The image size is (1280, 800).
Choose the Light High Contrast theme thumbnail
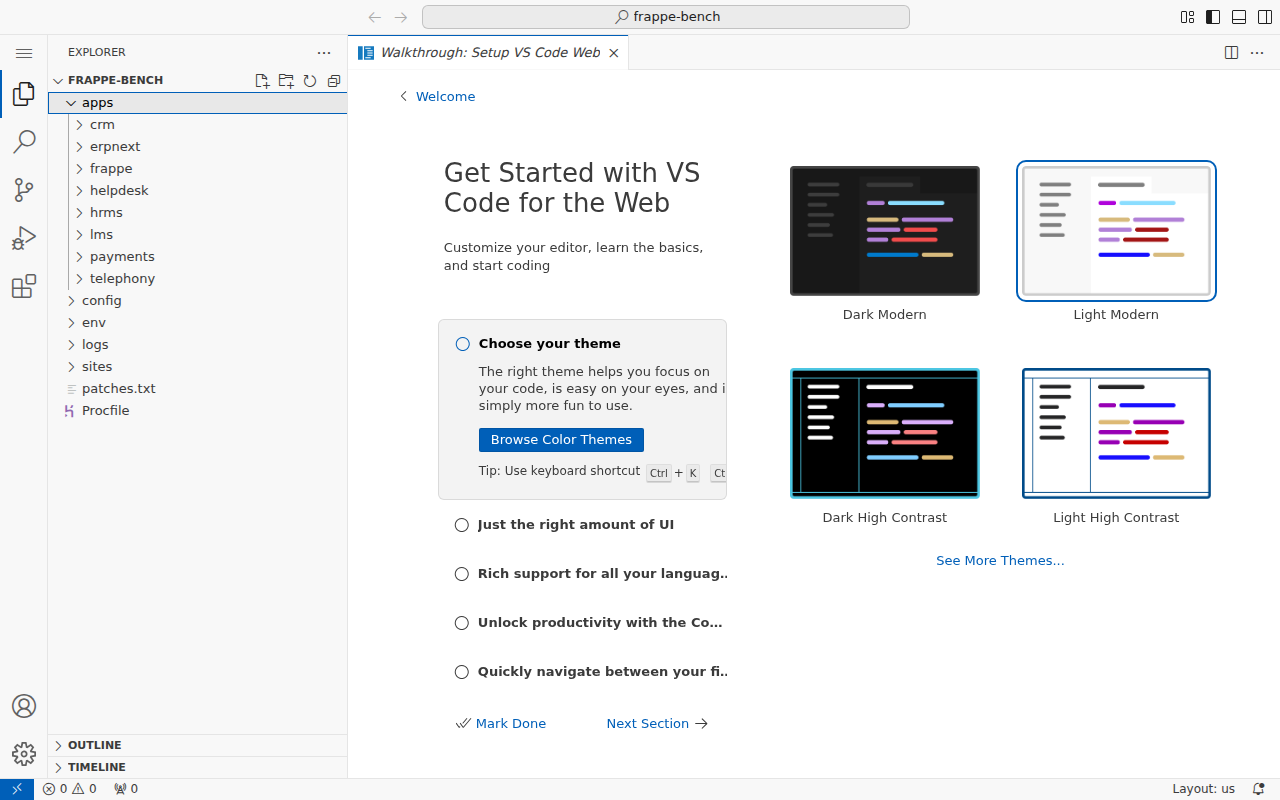point(1116,433)
